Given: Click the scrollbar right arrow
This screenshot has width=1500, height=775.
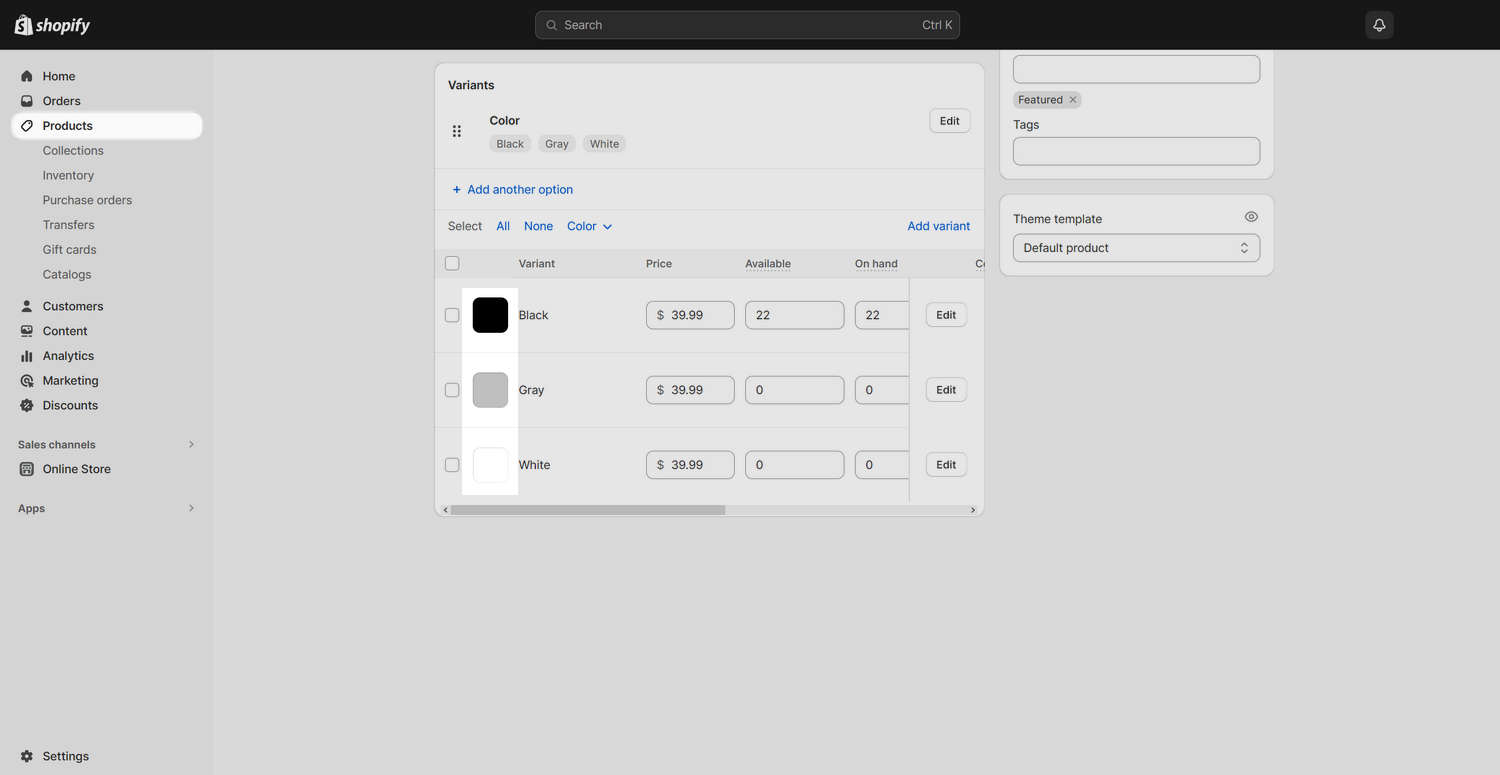Looking at the screenshot, I should 973,510.
